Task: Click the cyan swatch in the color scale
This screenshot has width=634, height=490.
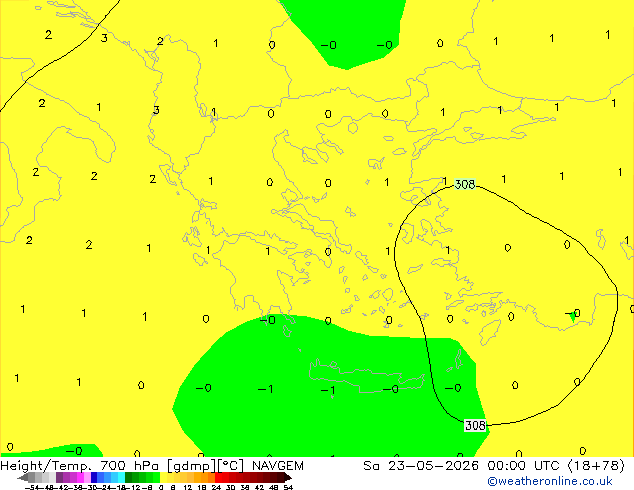Action: click(121, 477)
